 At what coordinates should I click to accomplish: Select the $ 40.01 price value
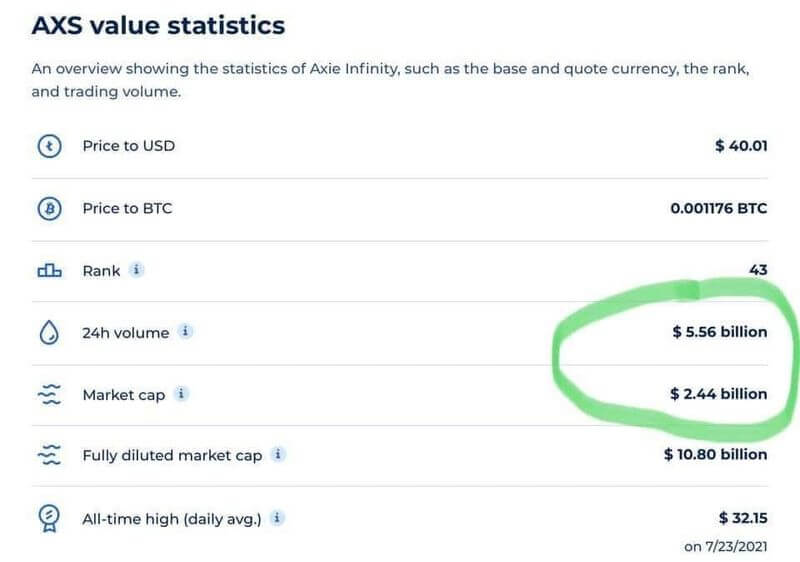pyautogui.click(x=741, y=146)
